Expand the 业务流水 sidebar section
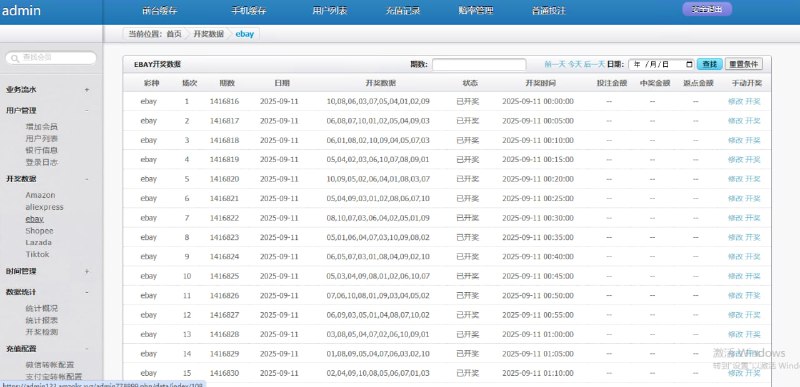The image size is (800, 387). click(x=87, y=90)
